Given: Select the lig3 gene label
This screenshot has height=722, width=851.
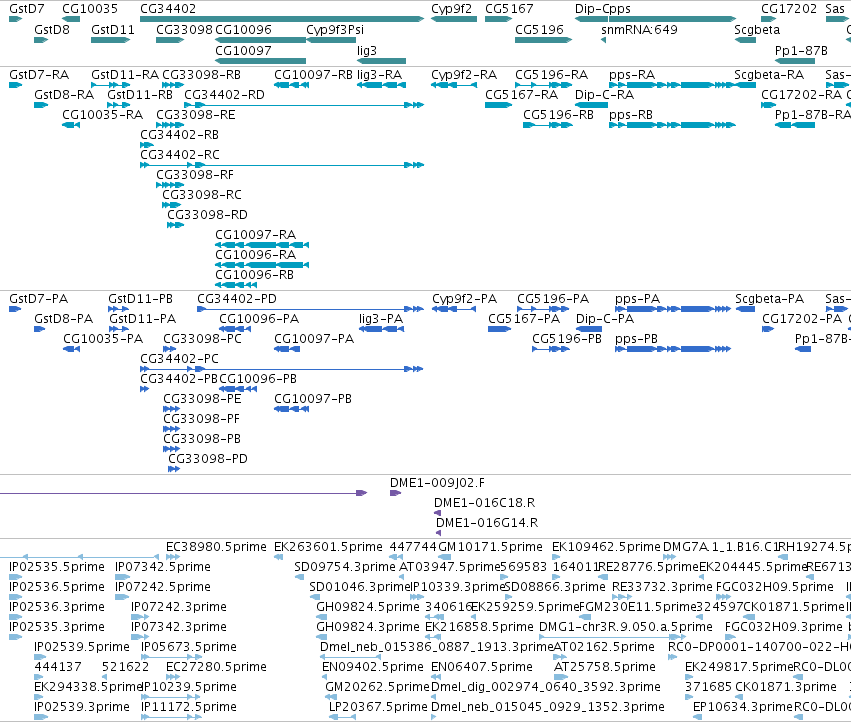Looking at the screenshot, I should (367, 50).
